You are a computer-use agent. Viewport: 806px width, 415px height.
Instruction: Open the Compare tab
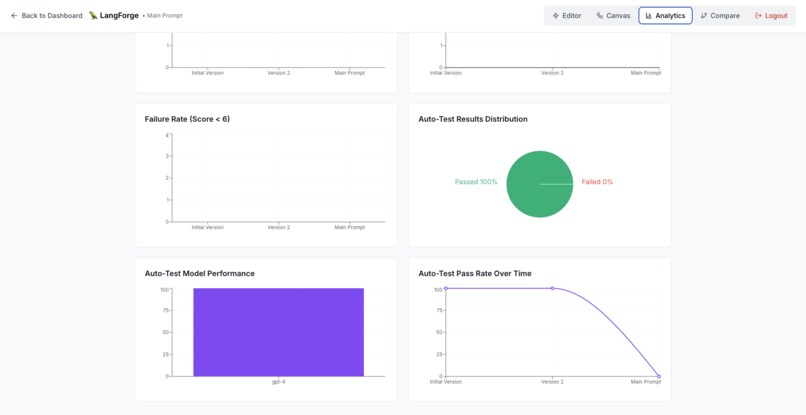[x=720, y=16]
